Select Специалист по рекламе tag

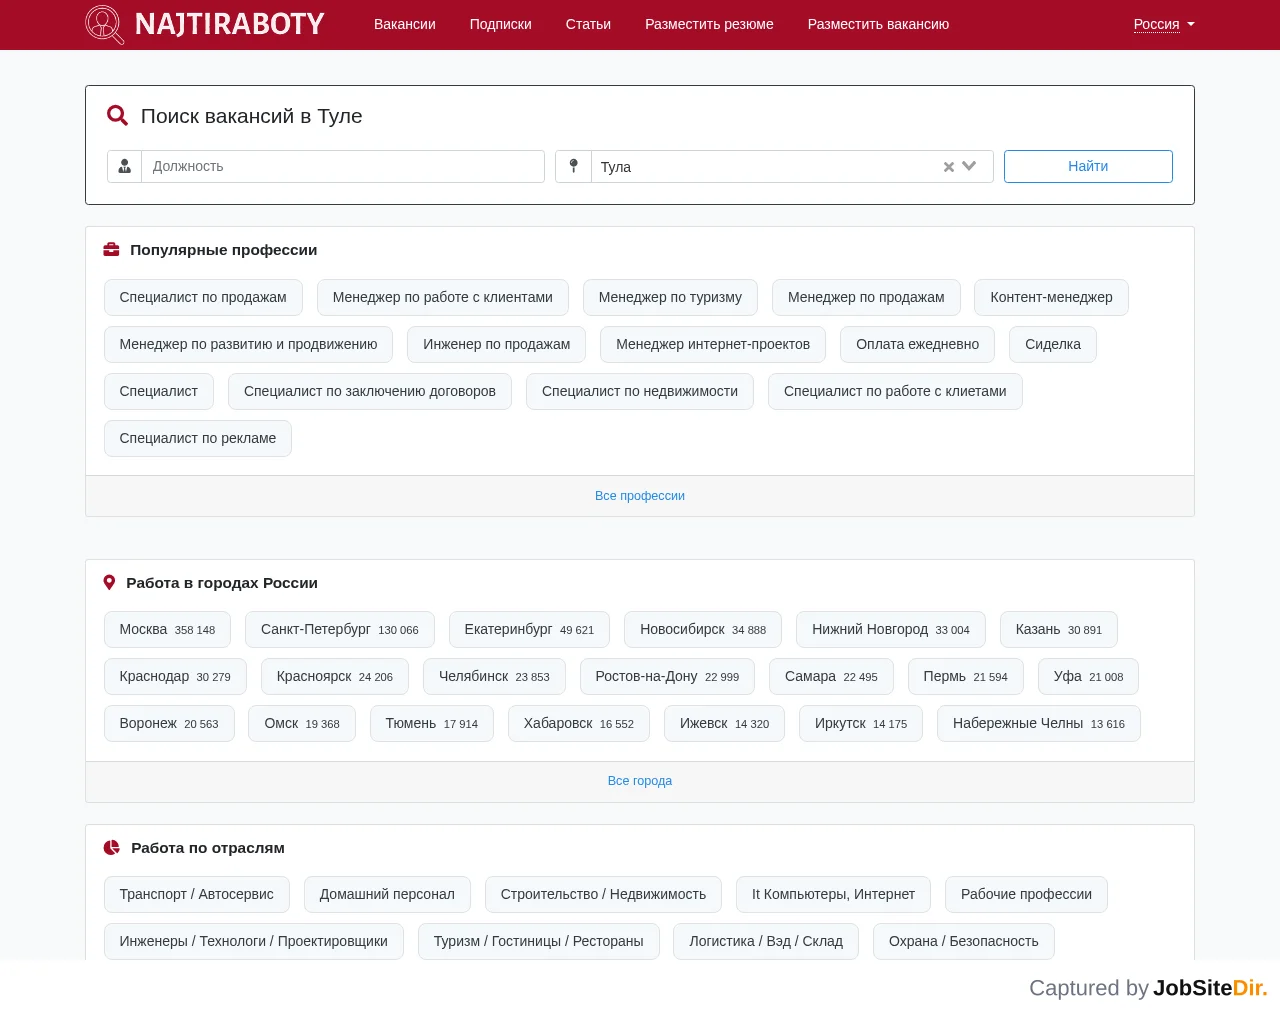click(x=198, y=438)
